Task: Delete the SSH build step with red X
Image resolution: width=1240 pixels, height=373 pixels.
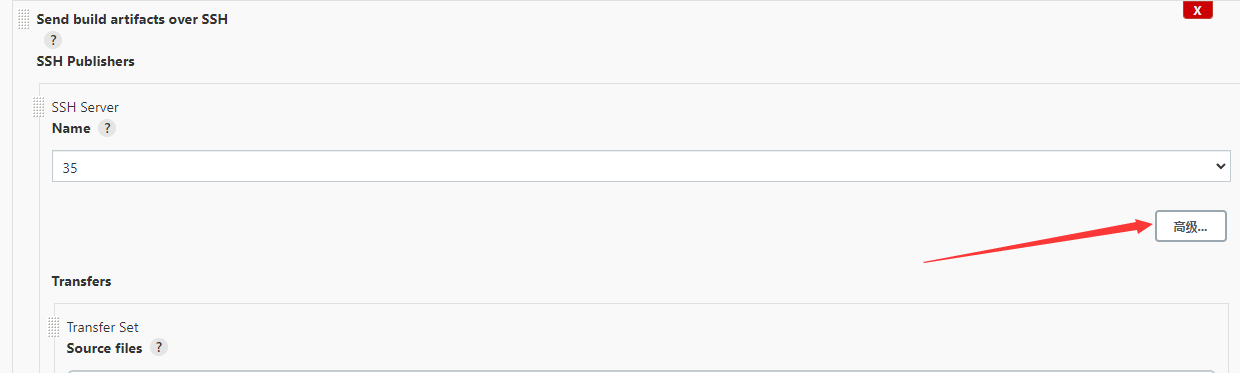Action: [x=1198, y=10]
